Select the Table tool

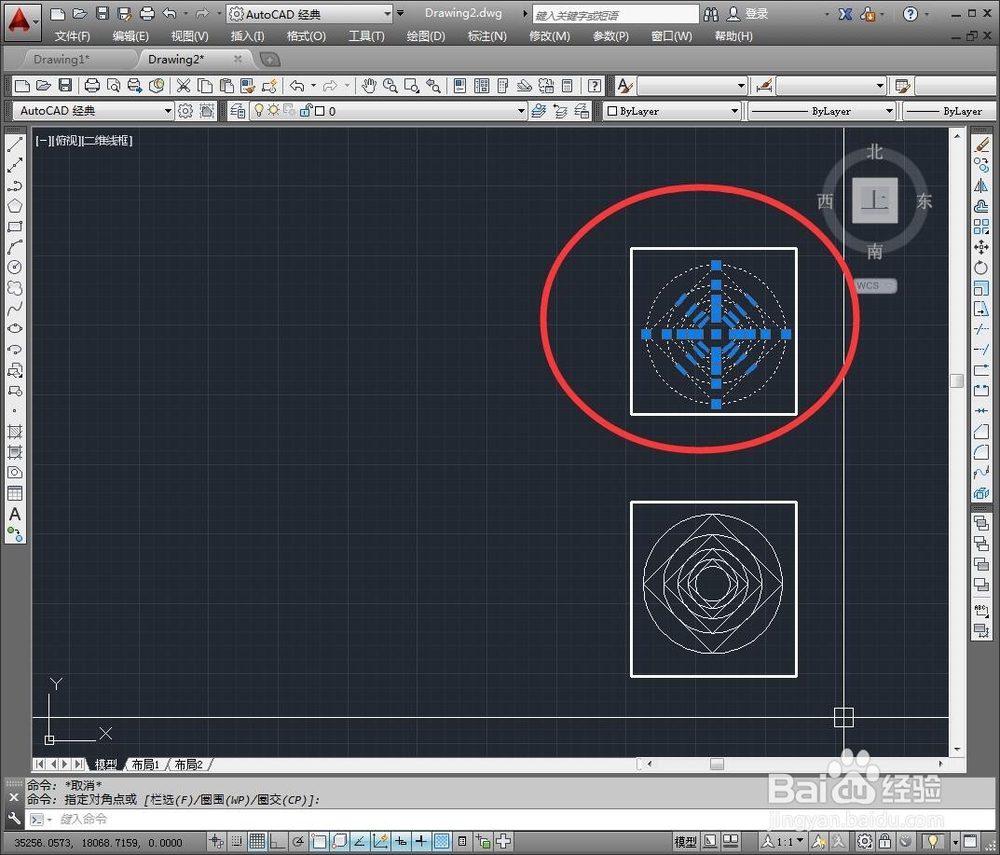tap(15, 493)
